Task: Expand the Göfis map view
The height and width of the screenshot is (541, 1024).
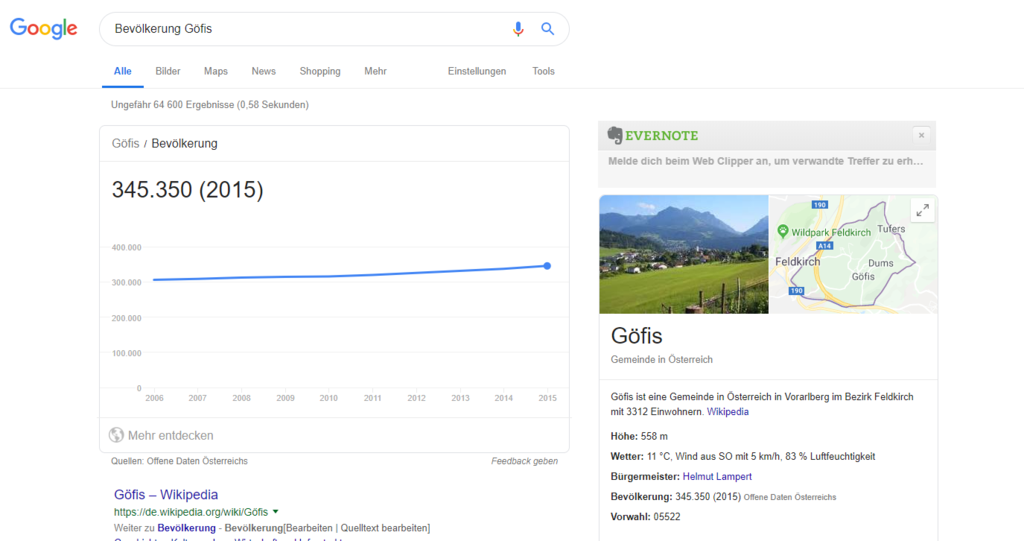Action: [x=922, y=210]
